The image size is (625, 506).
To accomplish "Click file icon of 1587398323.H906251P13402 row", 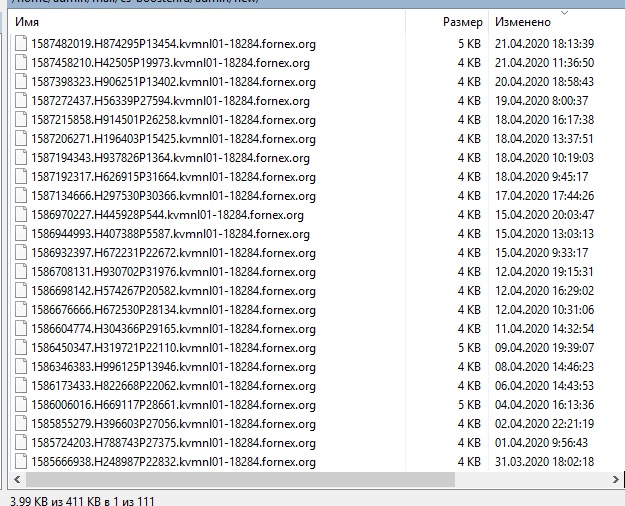I will (x=21, y=82).
